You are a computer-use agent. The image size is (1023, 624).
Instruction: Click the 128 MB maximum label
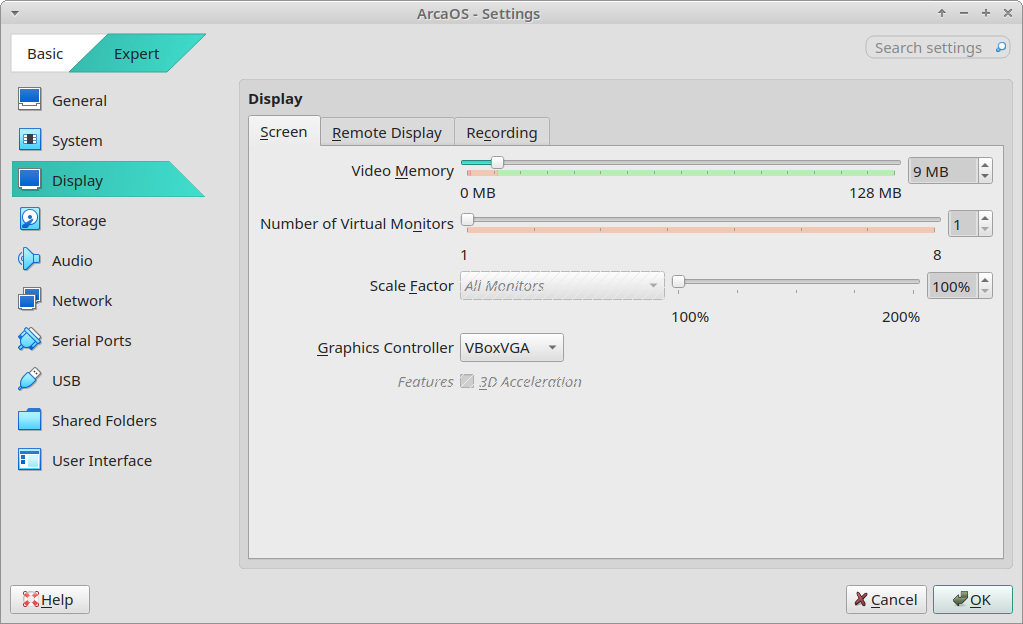(875, 193)
